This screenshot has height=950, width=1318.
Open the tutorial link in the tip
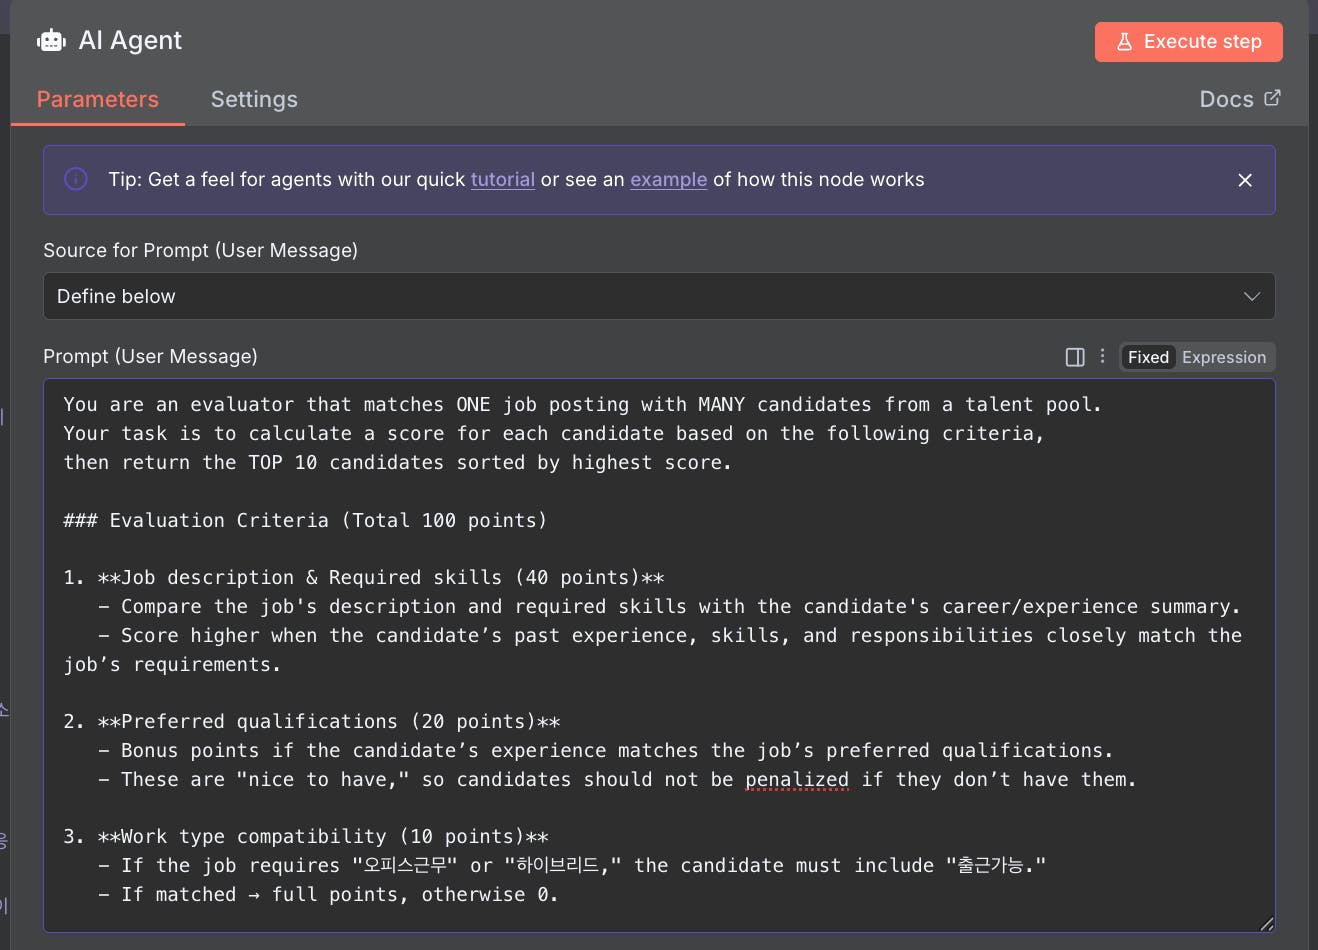(502, 180)
